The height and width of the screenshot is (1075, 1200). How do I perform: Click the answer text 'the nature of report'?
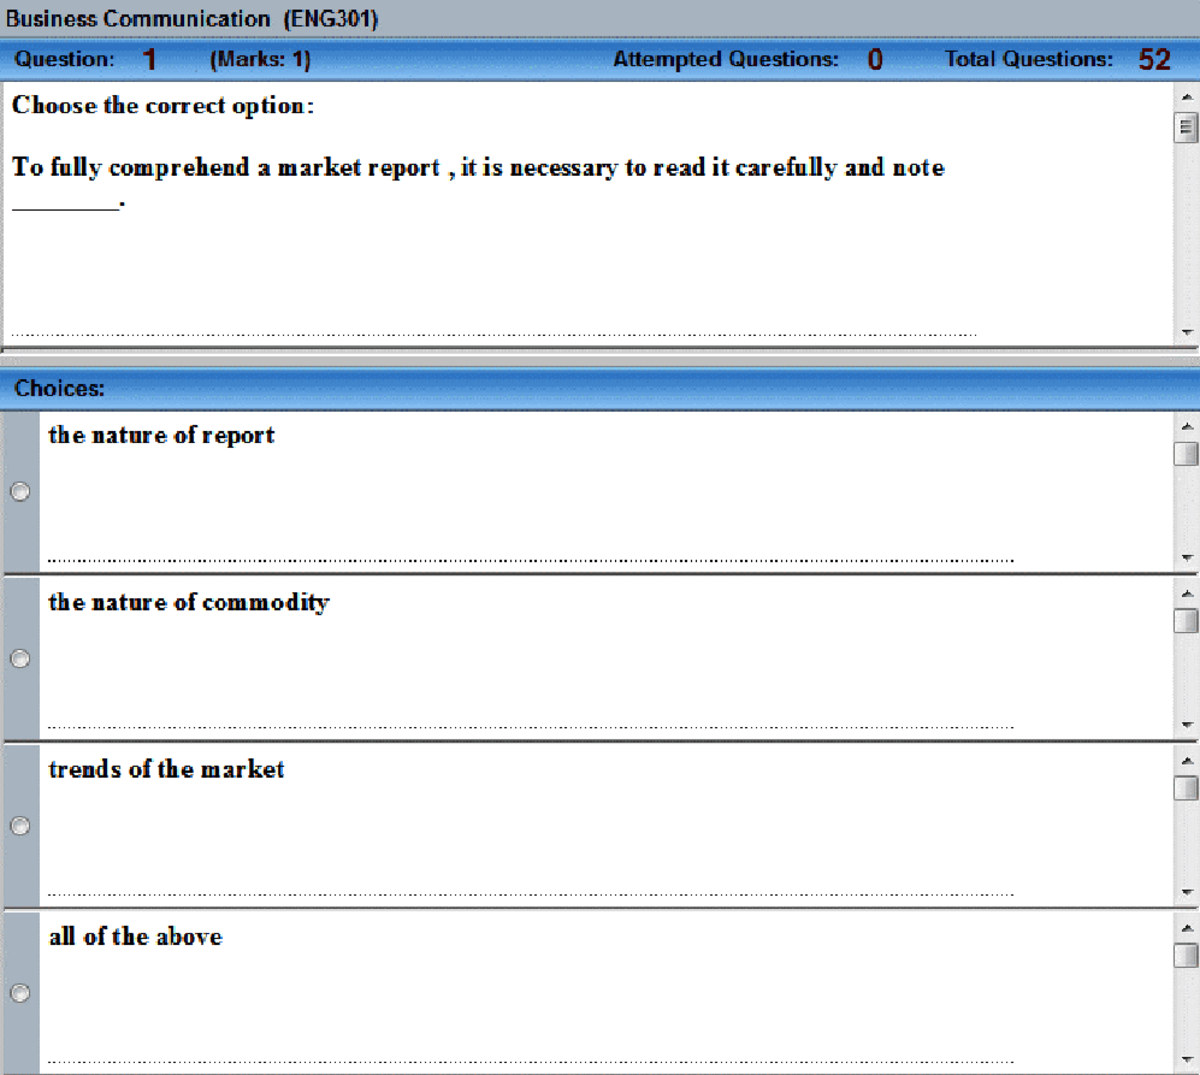[x=161, y=435]
